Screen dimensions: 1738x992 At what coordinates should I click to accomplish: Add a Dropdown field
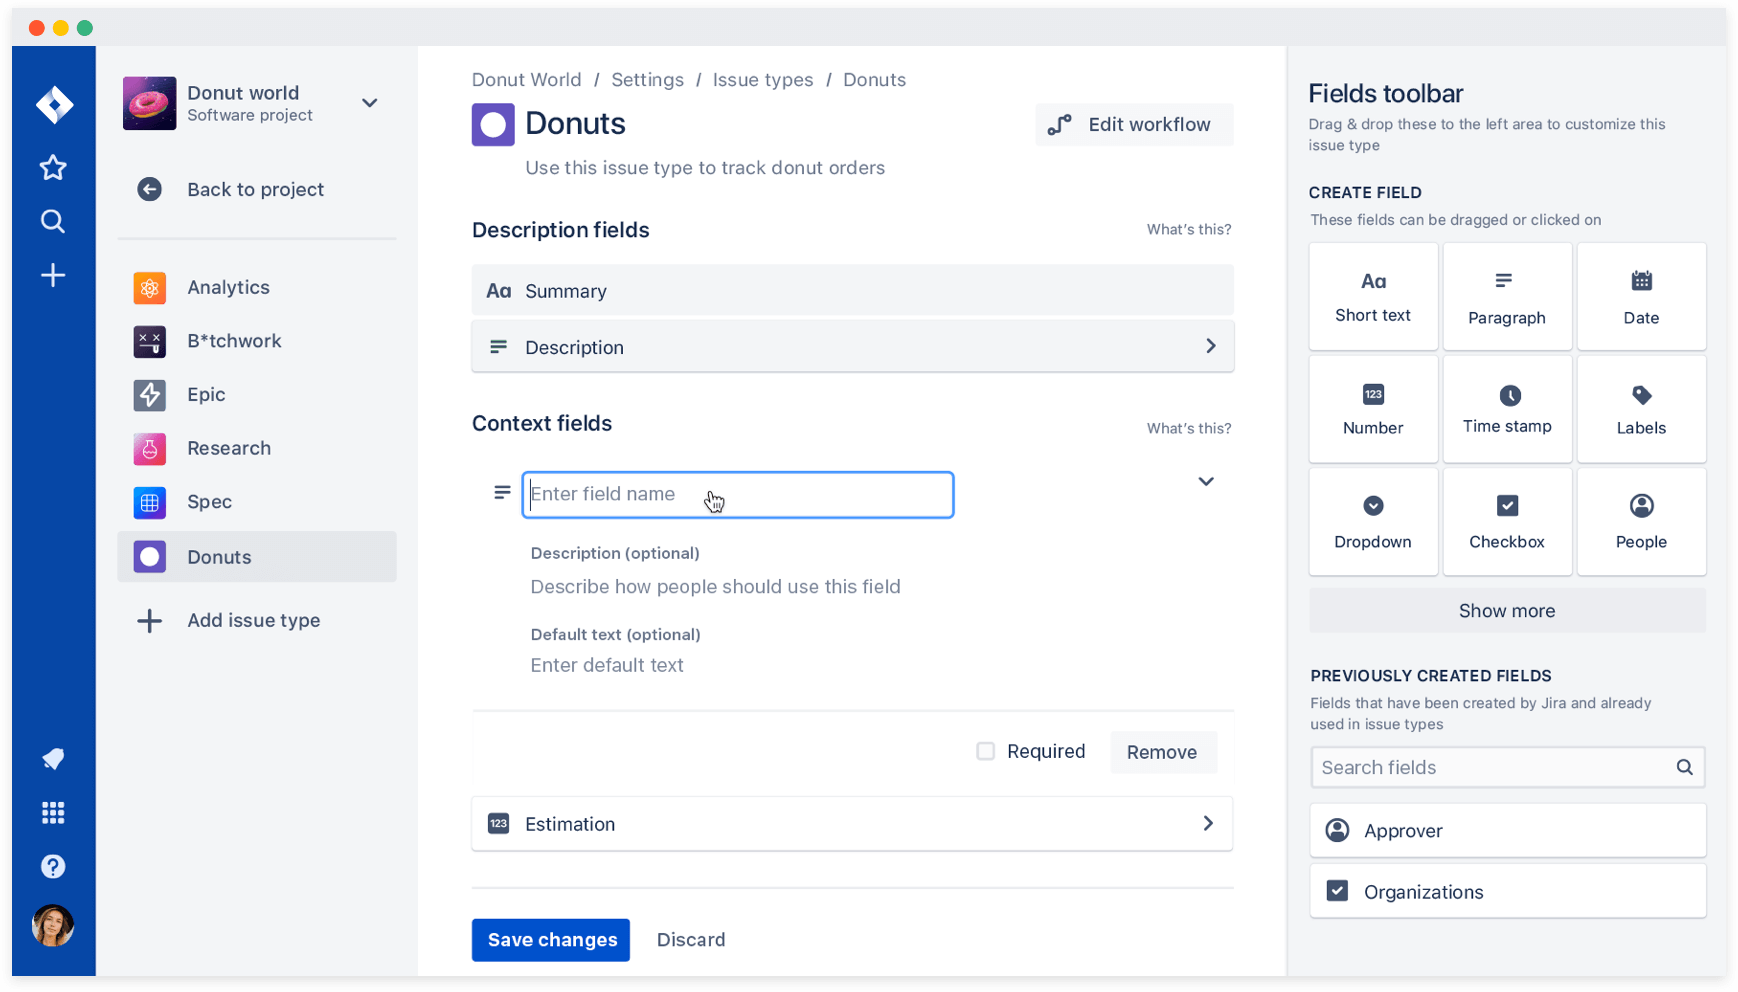[x=1373, y=522]
